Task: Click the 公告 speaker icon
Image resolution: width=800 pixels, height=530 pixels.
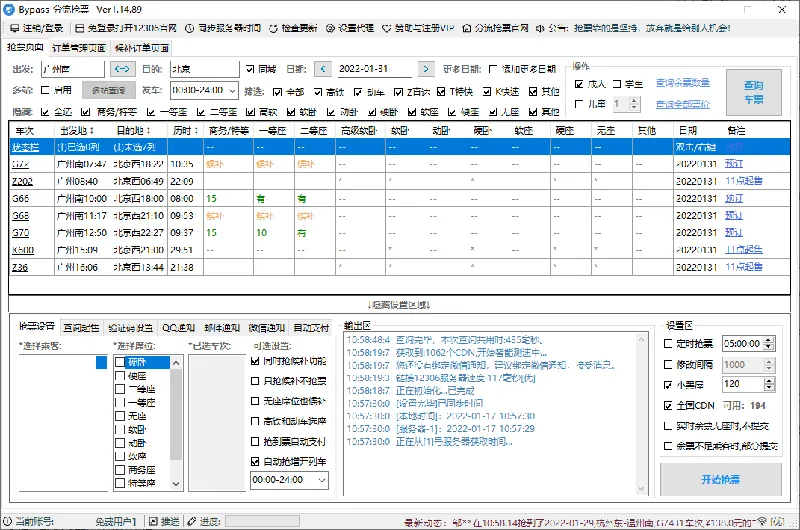Action: [540, 28]
